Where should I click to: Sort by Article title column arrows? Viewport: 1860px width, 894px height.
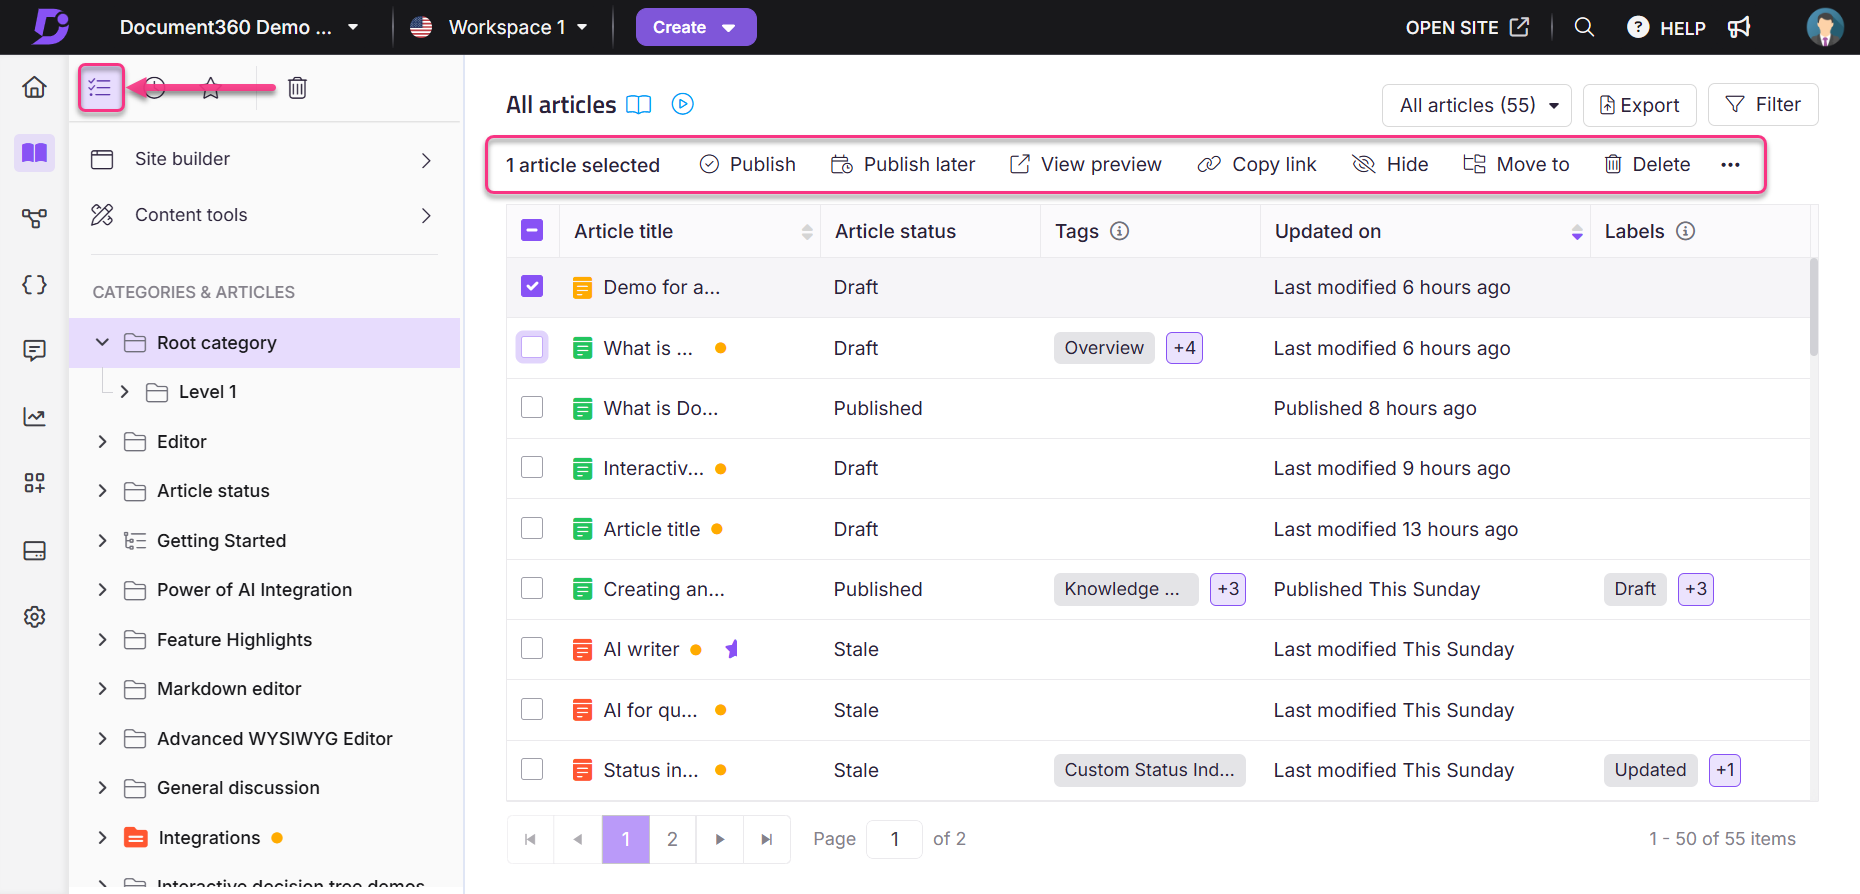[807, 232]
